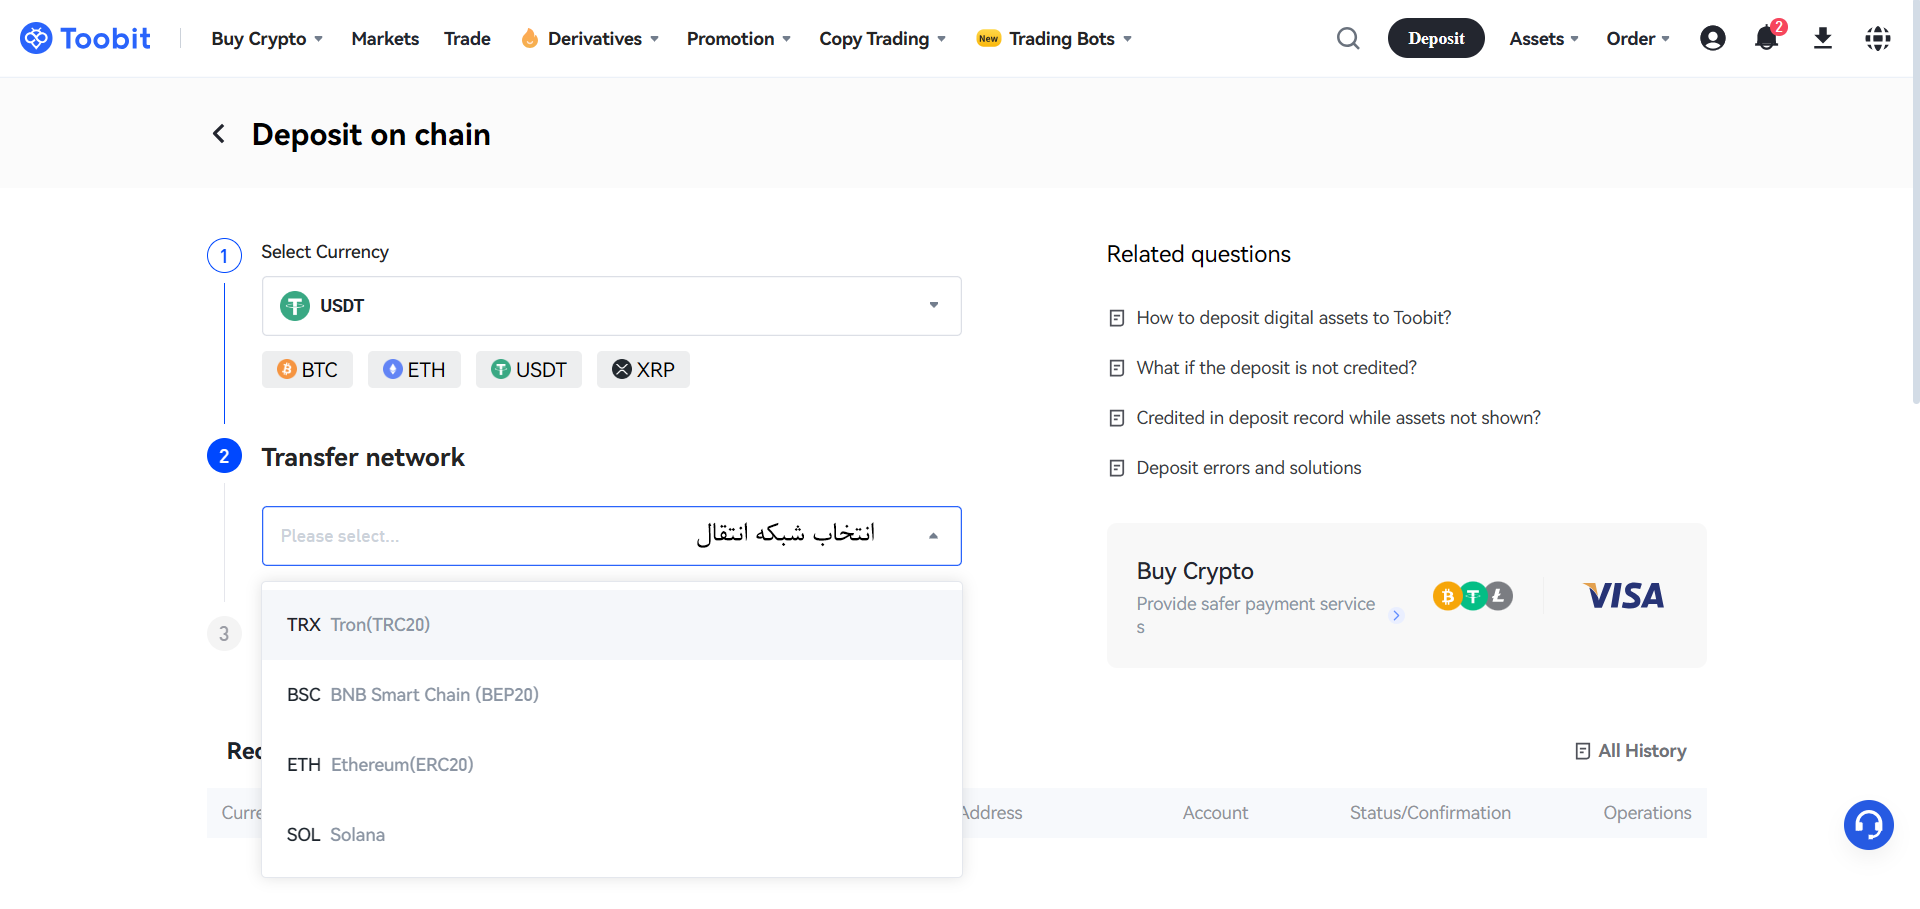The width and height of the screenshot is (1920, 909).
Task: Click document icon beside How to deposit question
Action: coord(1117,318)
